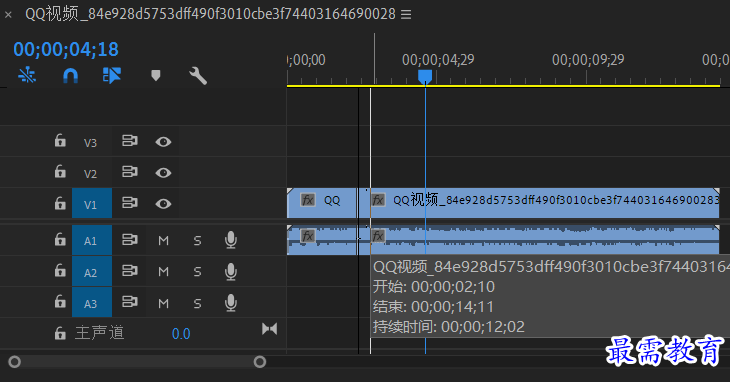Enable voice-over record on A2
Viewport: 730px width, 382px height.
(x=231, y=272)
